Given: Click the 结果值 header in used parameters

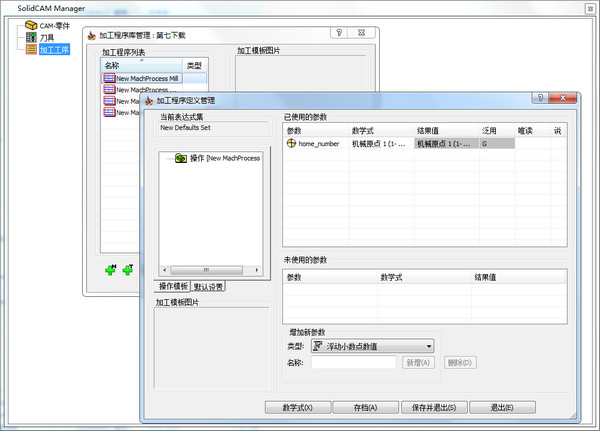Looking at the screenshot, I should [446, 131].
